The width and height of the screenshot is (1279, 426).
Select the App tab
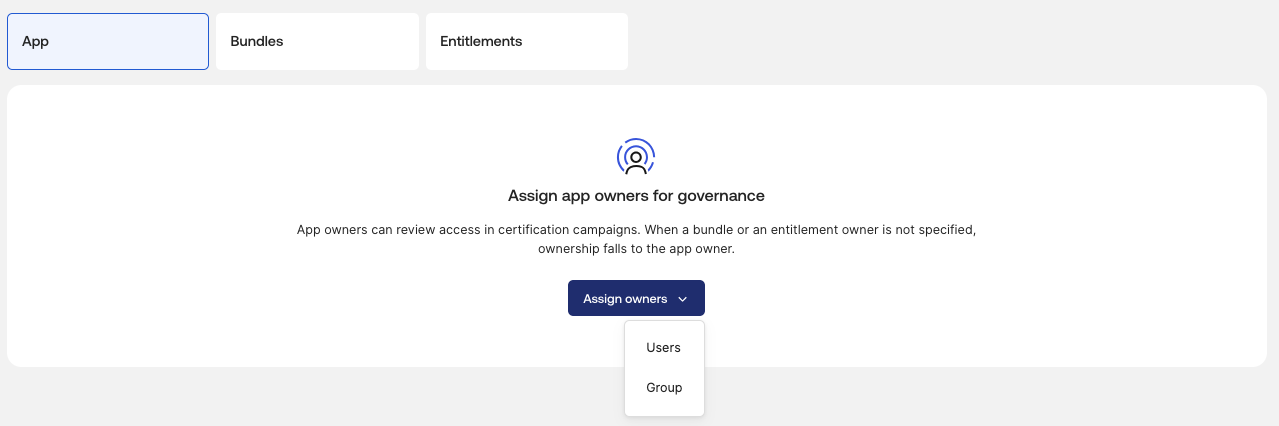(108, 42)
